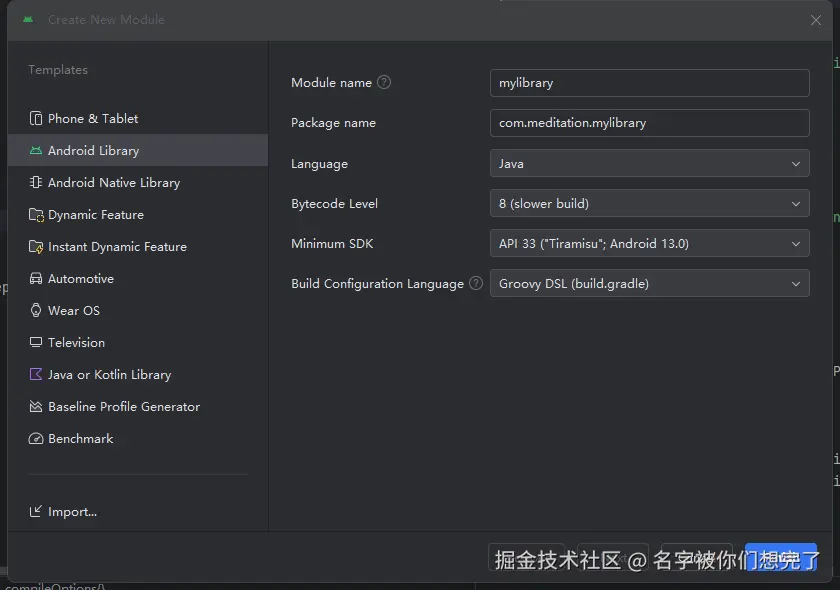Image resolution: width=840 pixels, height=590 pixels.
Task: Select Phone & Tablet template
Action: pyautogui.click(x=138, y=118)
